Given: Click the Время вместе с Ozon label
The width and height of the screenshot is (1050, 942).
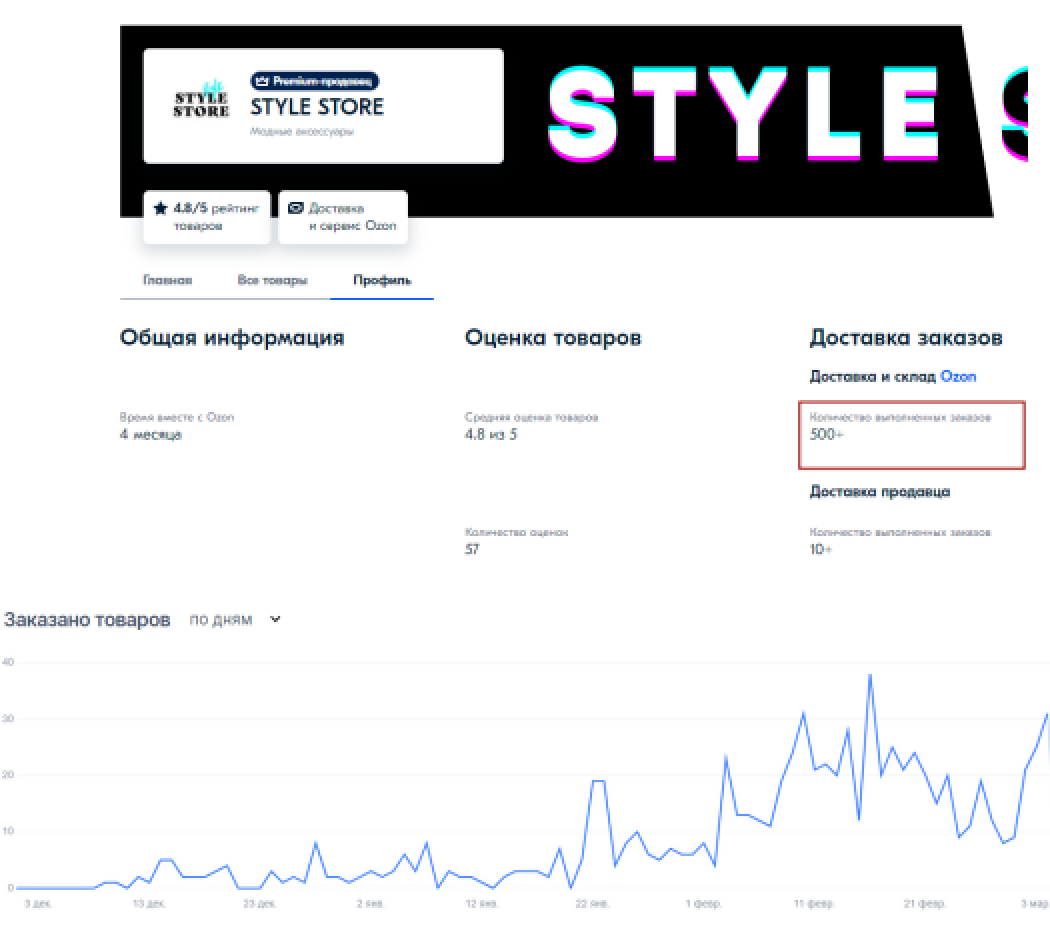Looking at the screenshot, I should (177, 417).
